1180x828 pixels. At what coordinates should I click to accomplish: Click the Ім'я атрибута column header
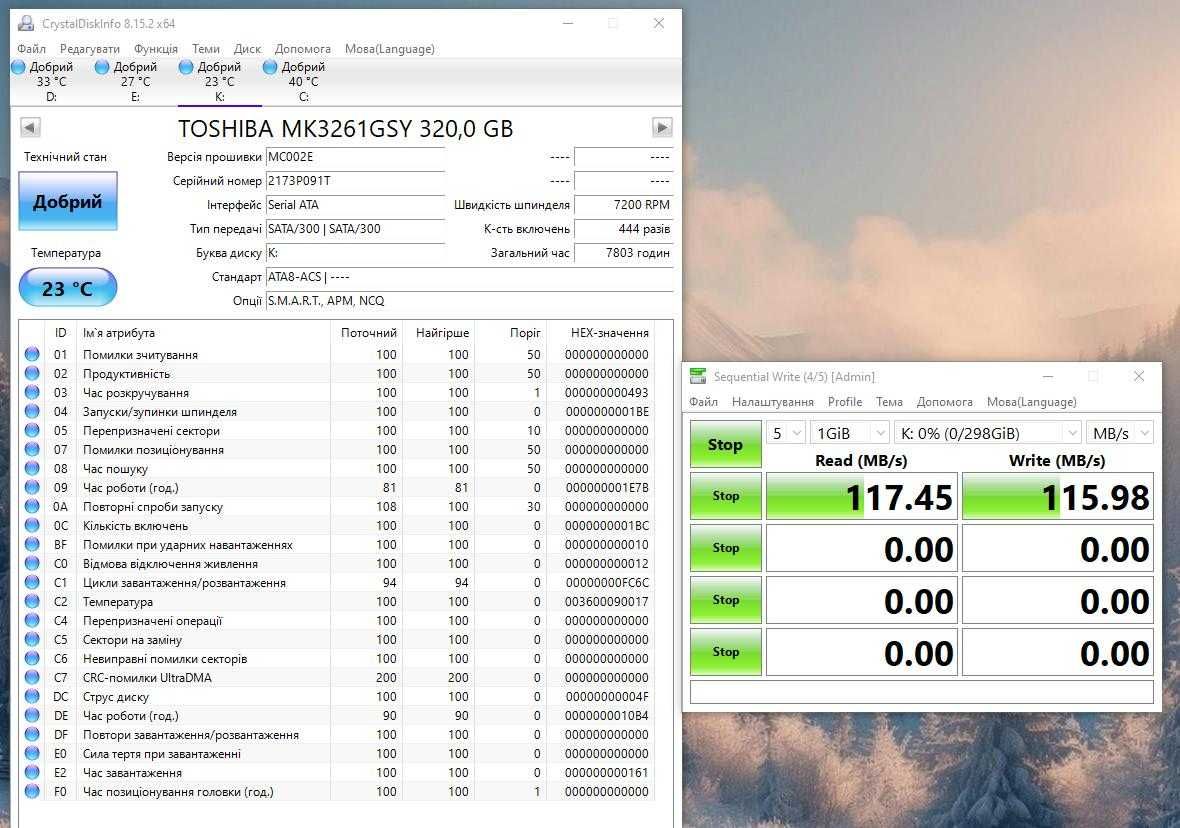204,333
